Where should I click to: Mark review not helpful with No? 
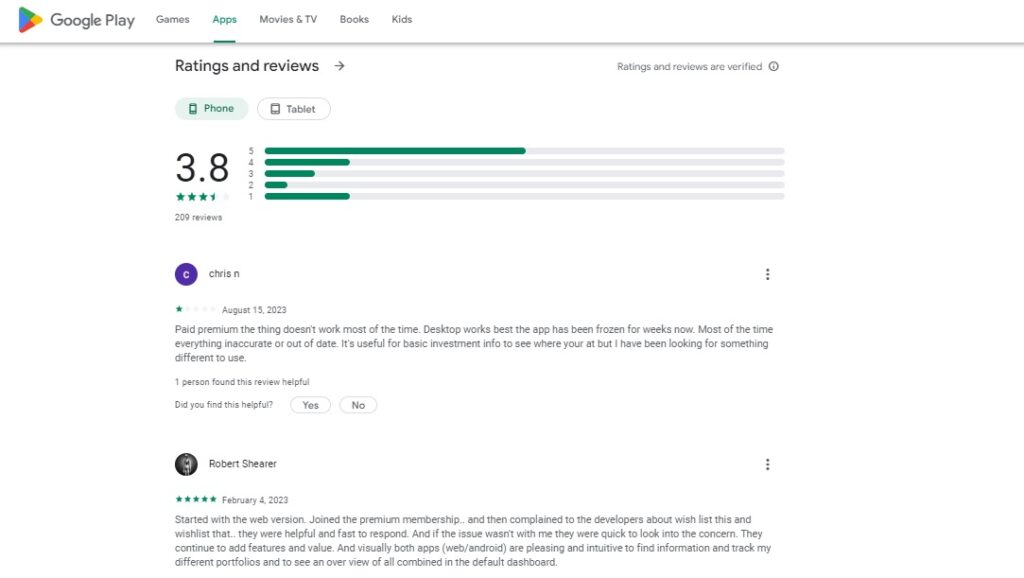click(x=358, y=405)
